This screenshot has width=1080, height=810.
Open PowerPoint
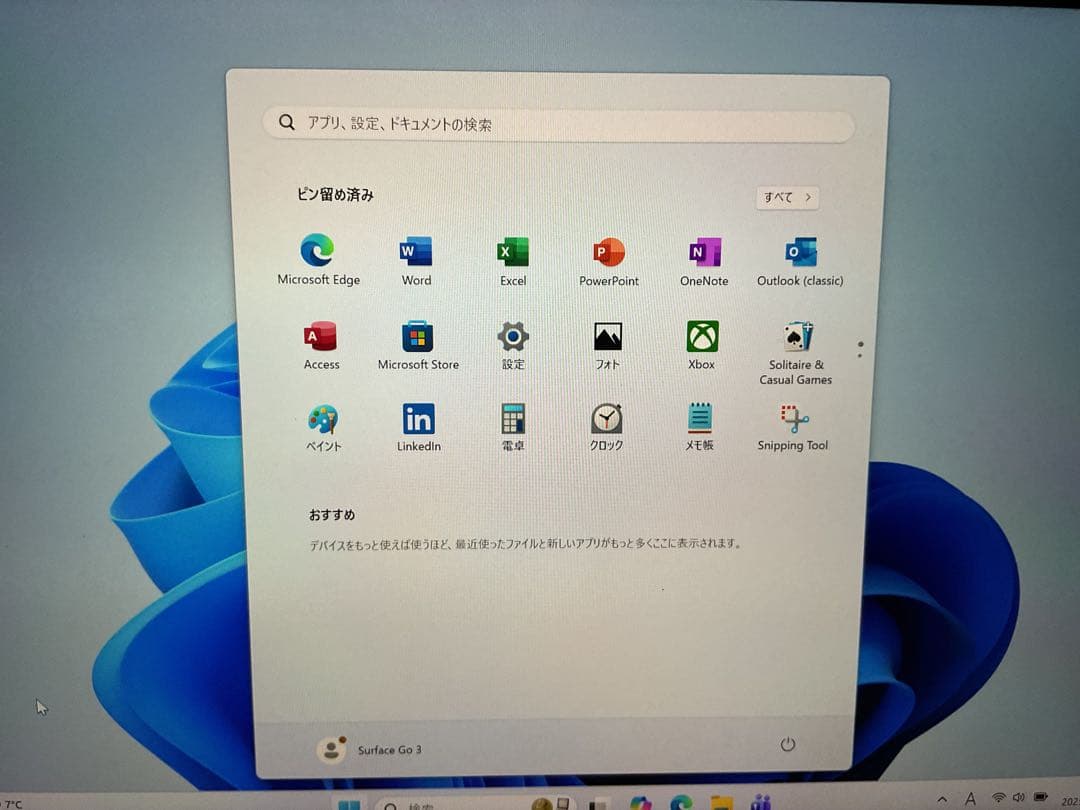[x=607, y=252]
